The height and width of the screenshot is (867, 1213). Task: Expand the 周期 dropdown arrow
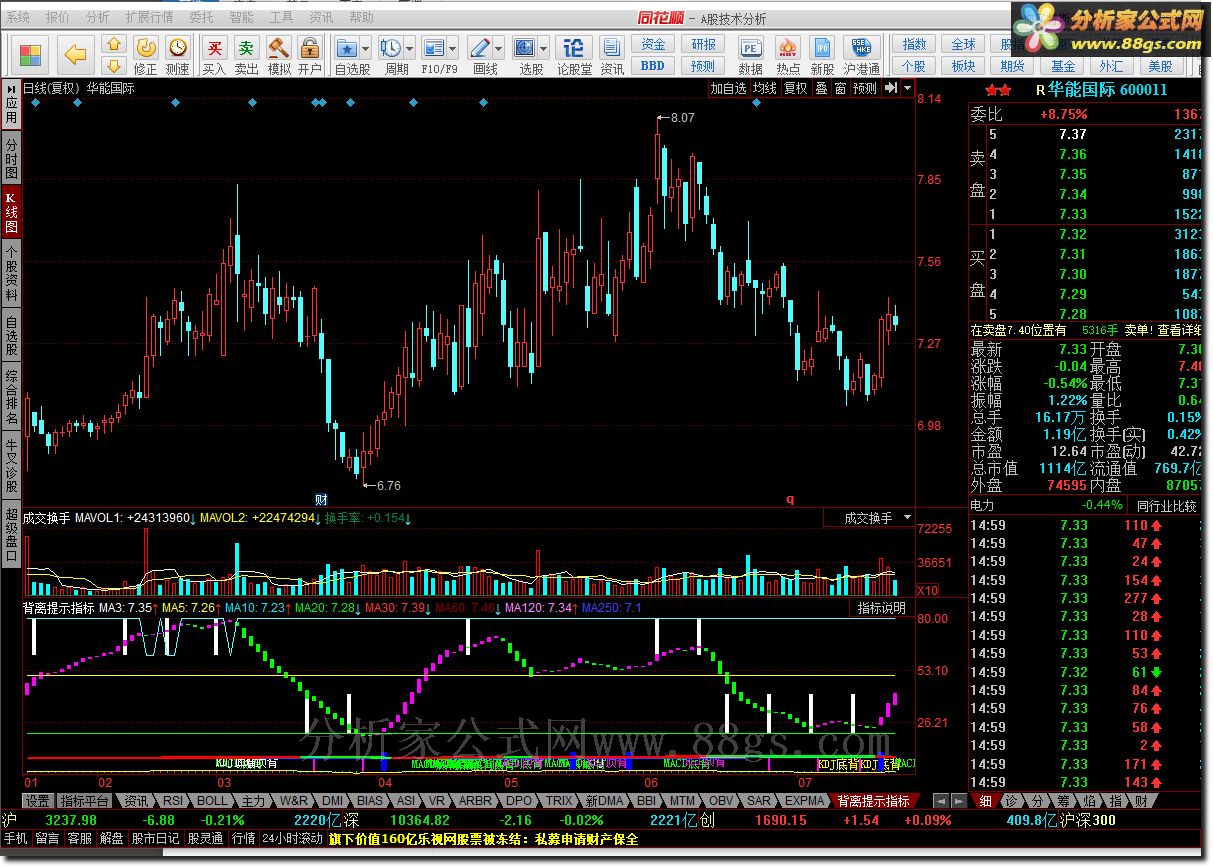click(x=410, y=47)
